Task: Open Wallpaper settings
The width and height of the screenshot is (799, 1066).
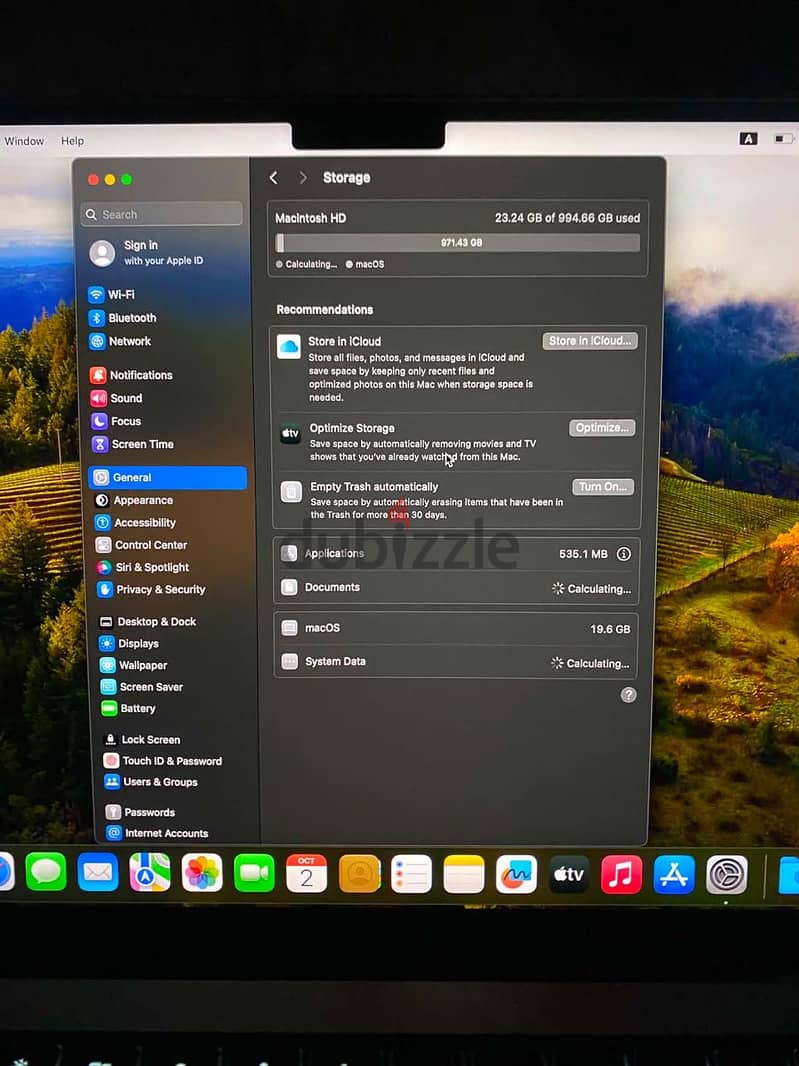Action: pos(134,665)
